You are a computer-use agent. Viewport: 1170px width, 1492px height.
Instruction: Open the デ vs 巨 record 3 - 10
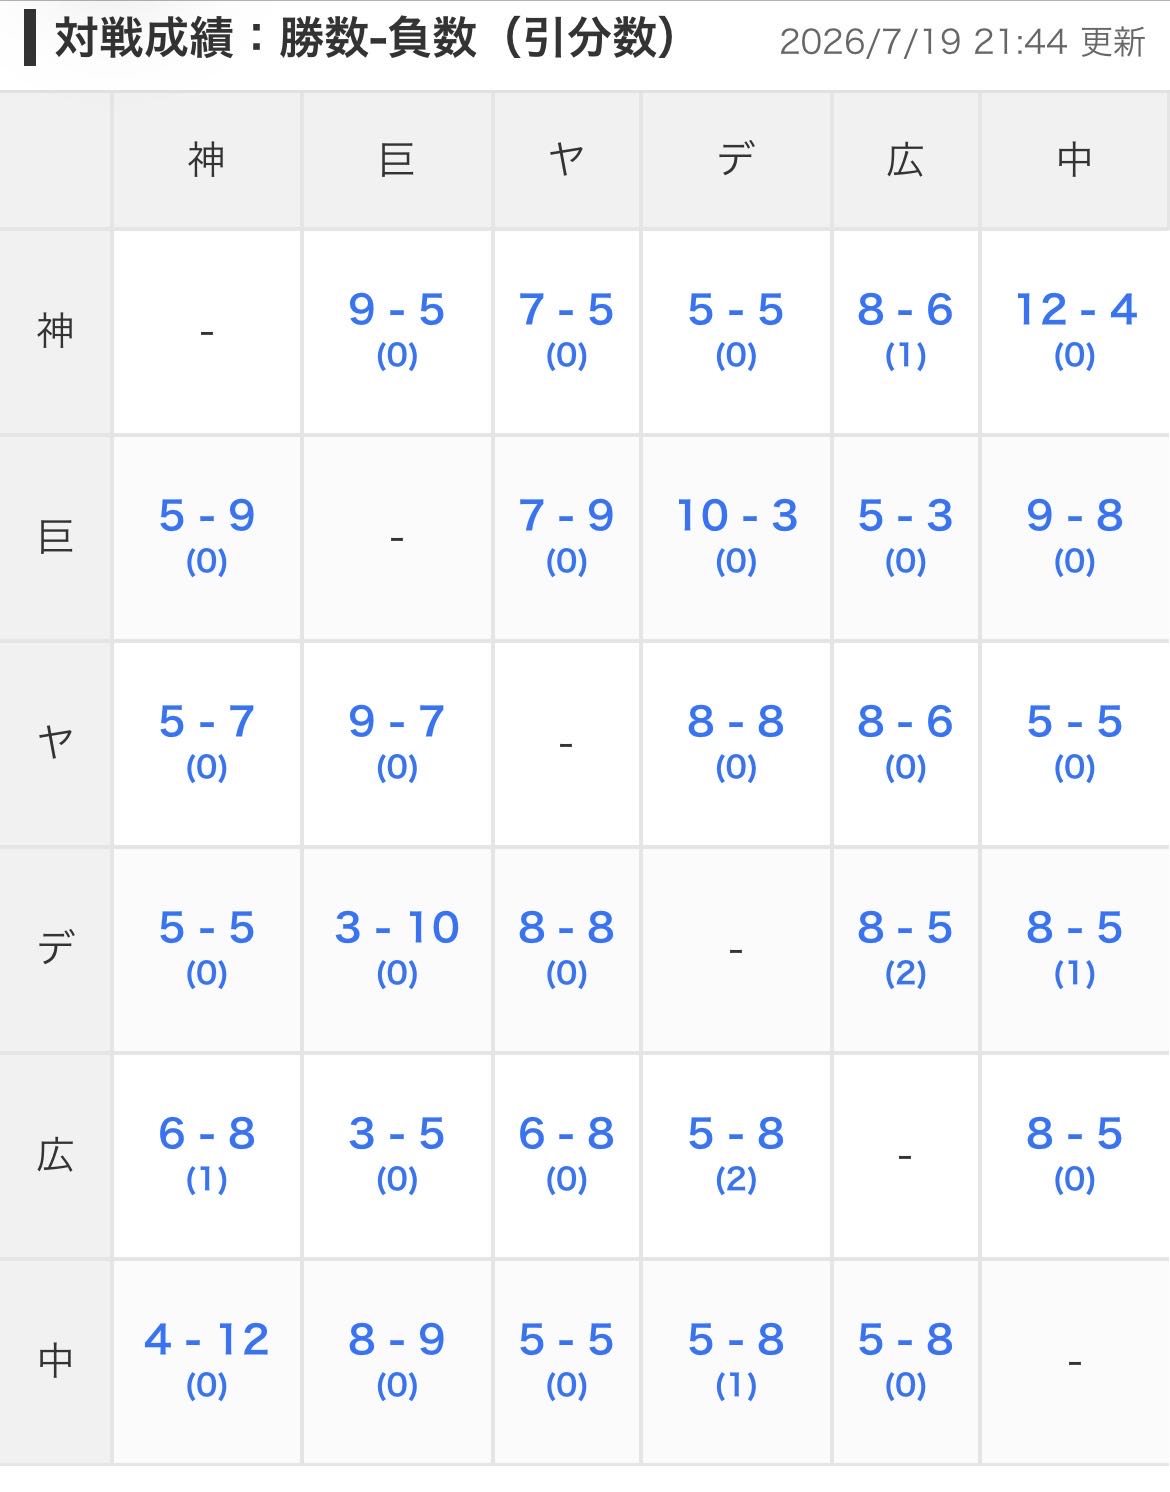[x=397, y=947]
